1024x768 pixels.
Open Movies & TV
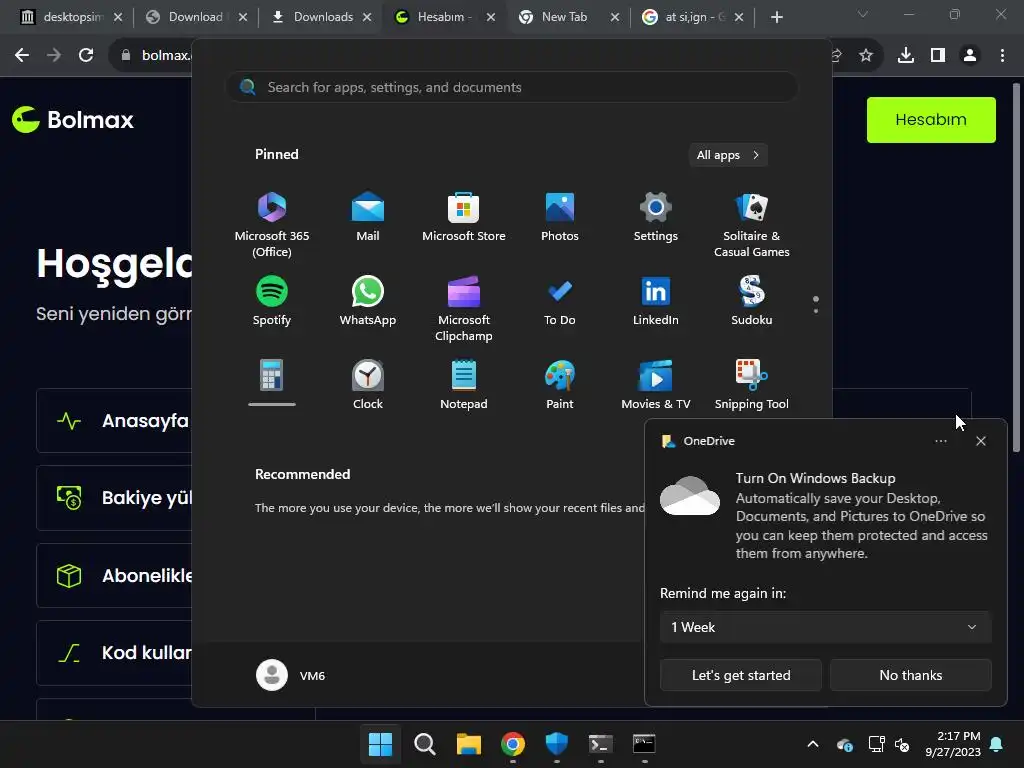pyautogui.click(x=656, y=384)
